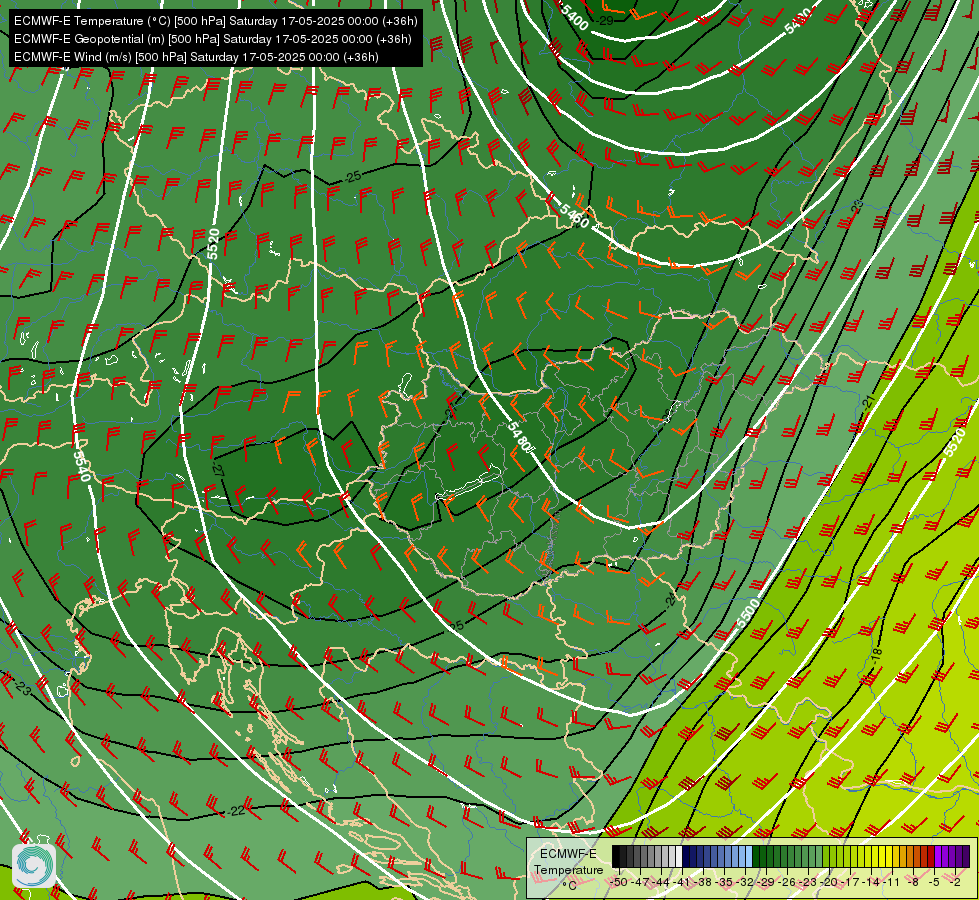
Task: Click the swirl logo icon in the corner
Action: [x=33, y=865]
